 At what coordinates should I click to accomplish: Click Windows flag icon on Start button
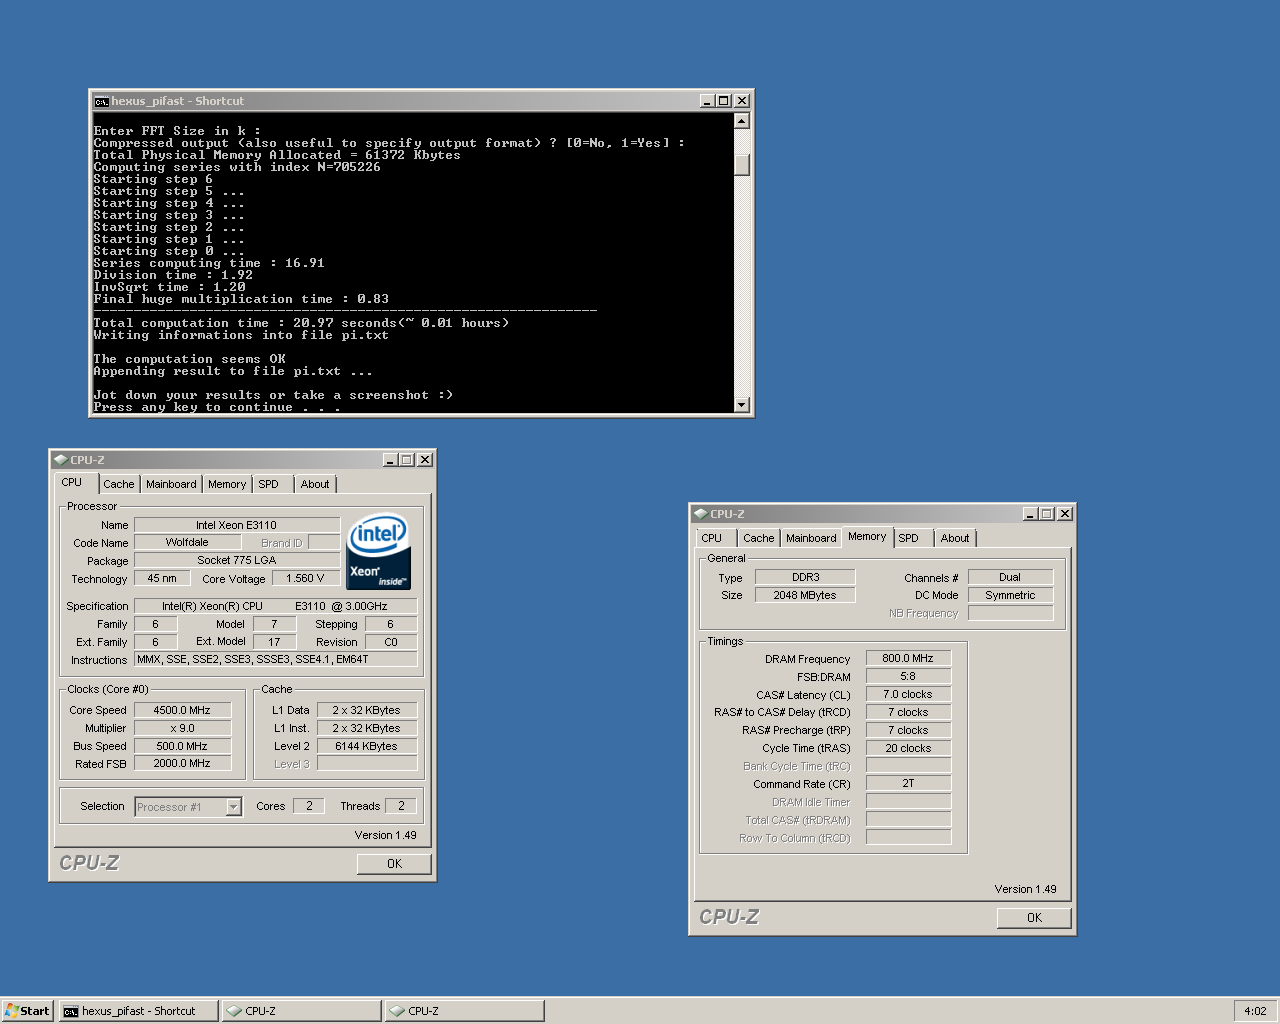click(x=11, y=1011)
